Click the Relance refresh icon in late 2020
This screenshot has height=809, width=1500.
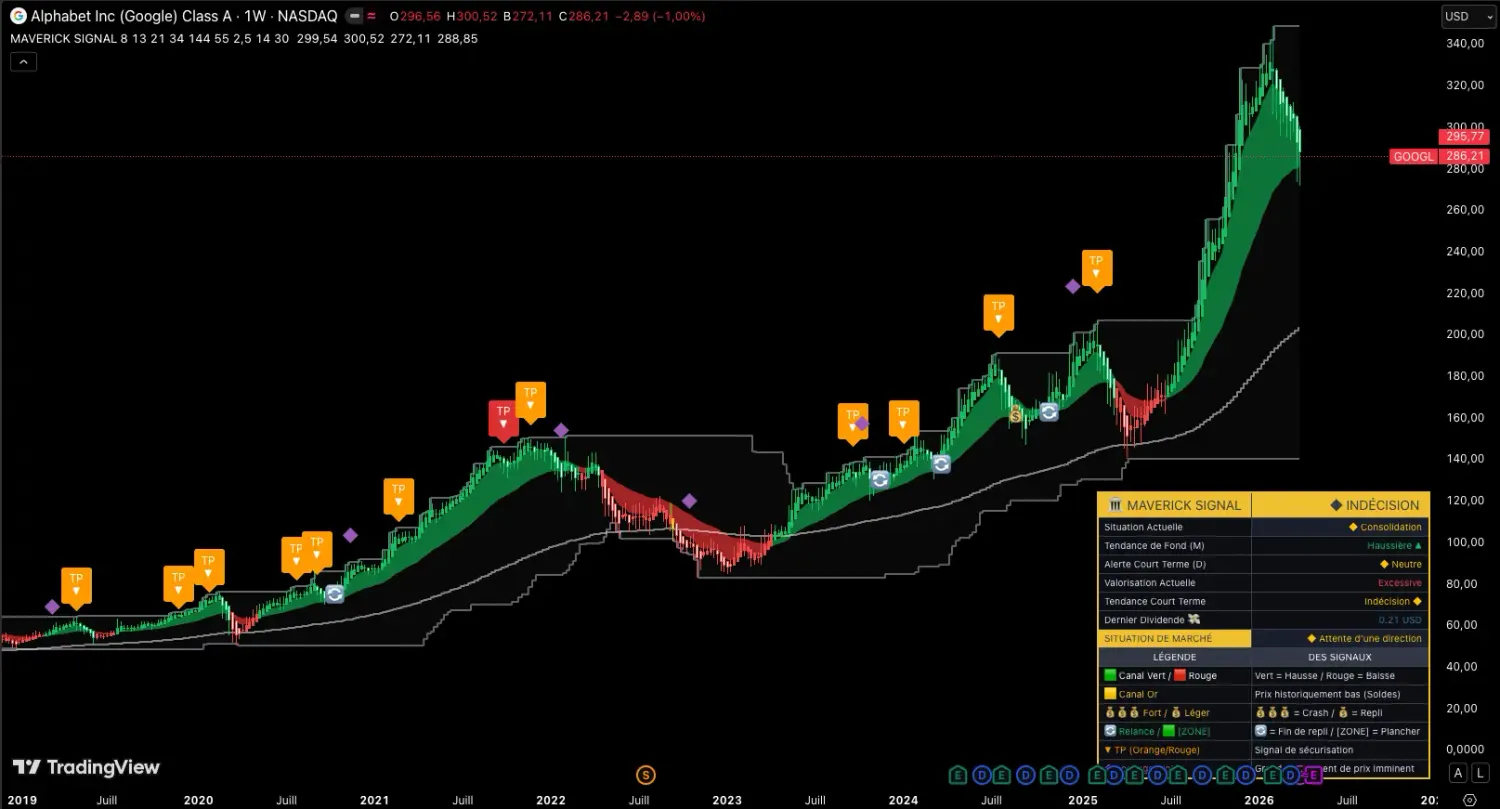tap(334, 594)
